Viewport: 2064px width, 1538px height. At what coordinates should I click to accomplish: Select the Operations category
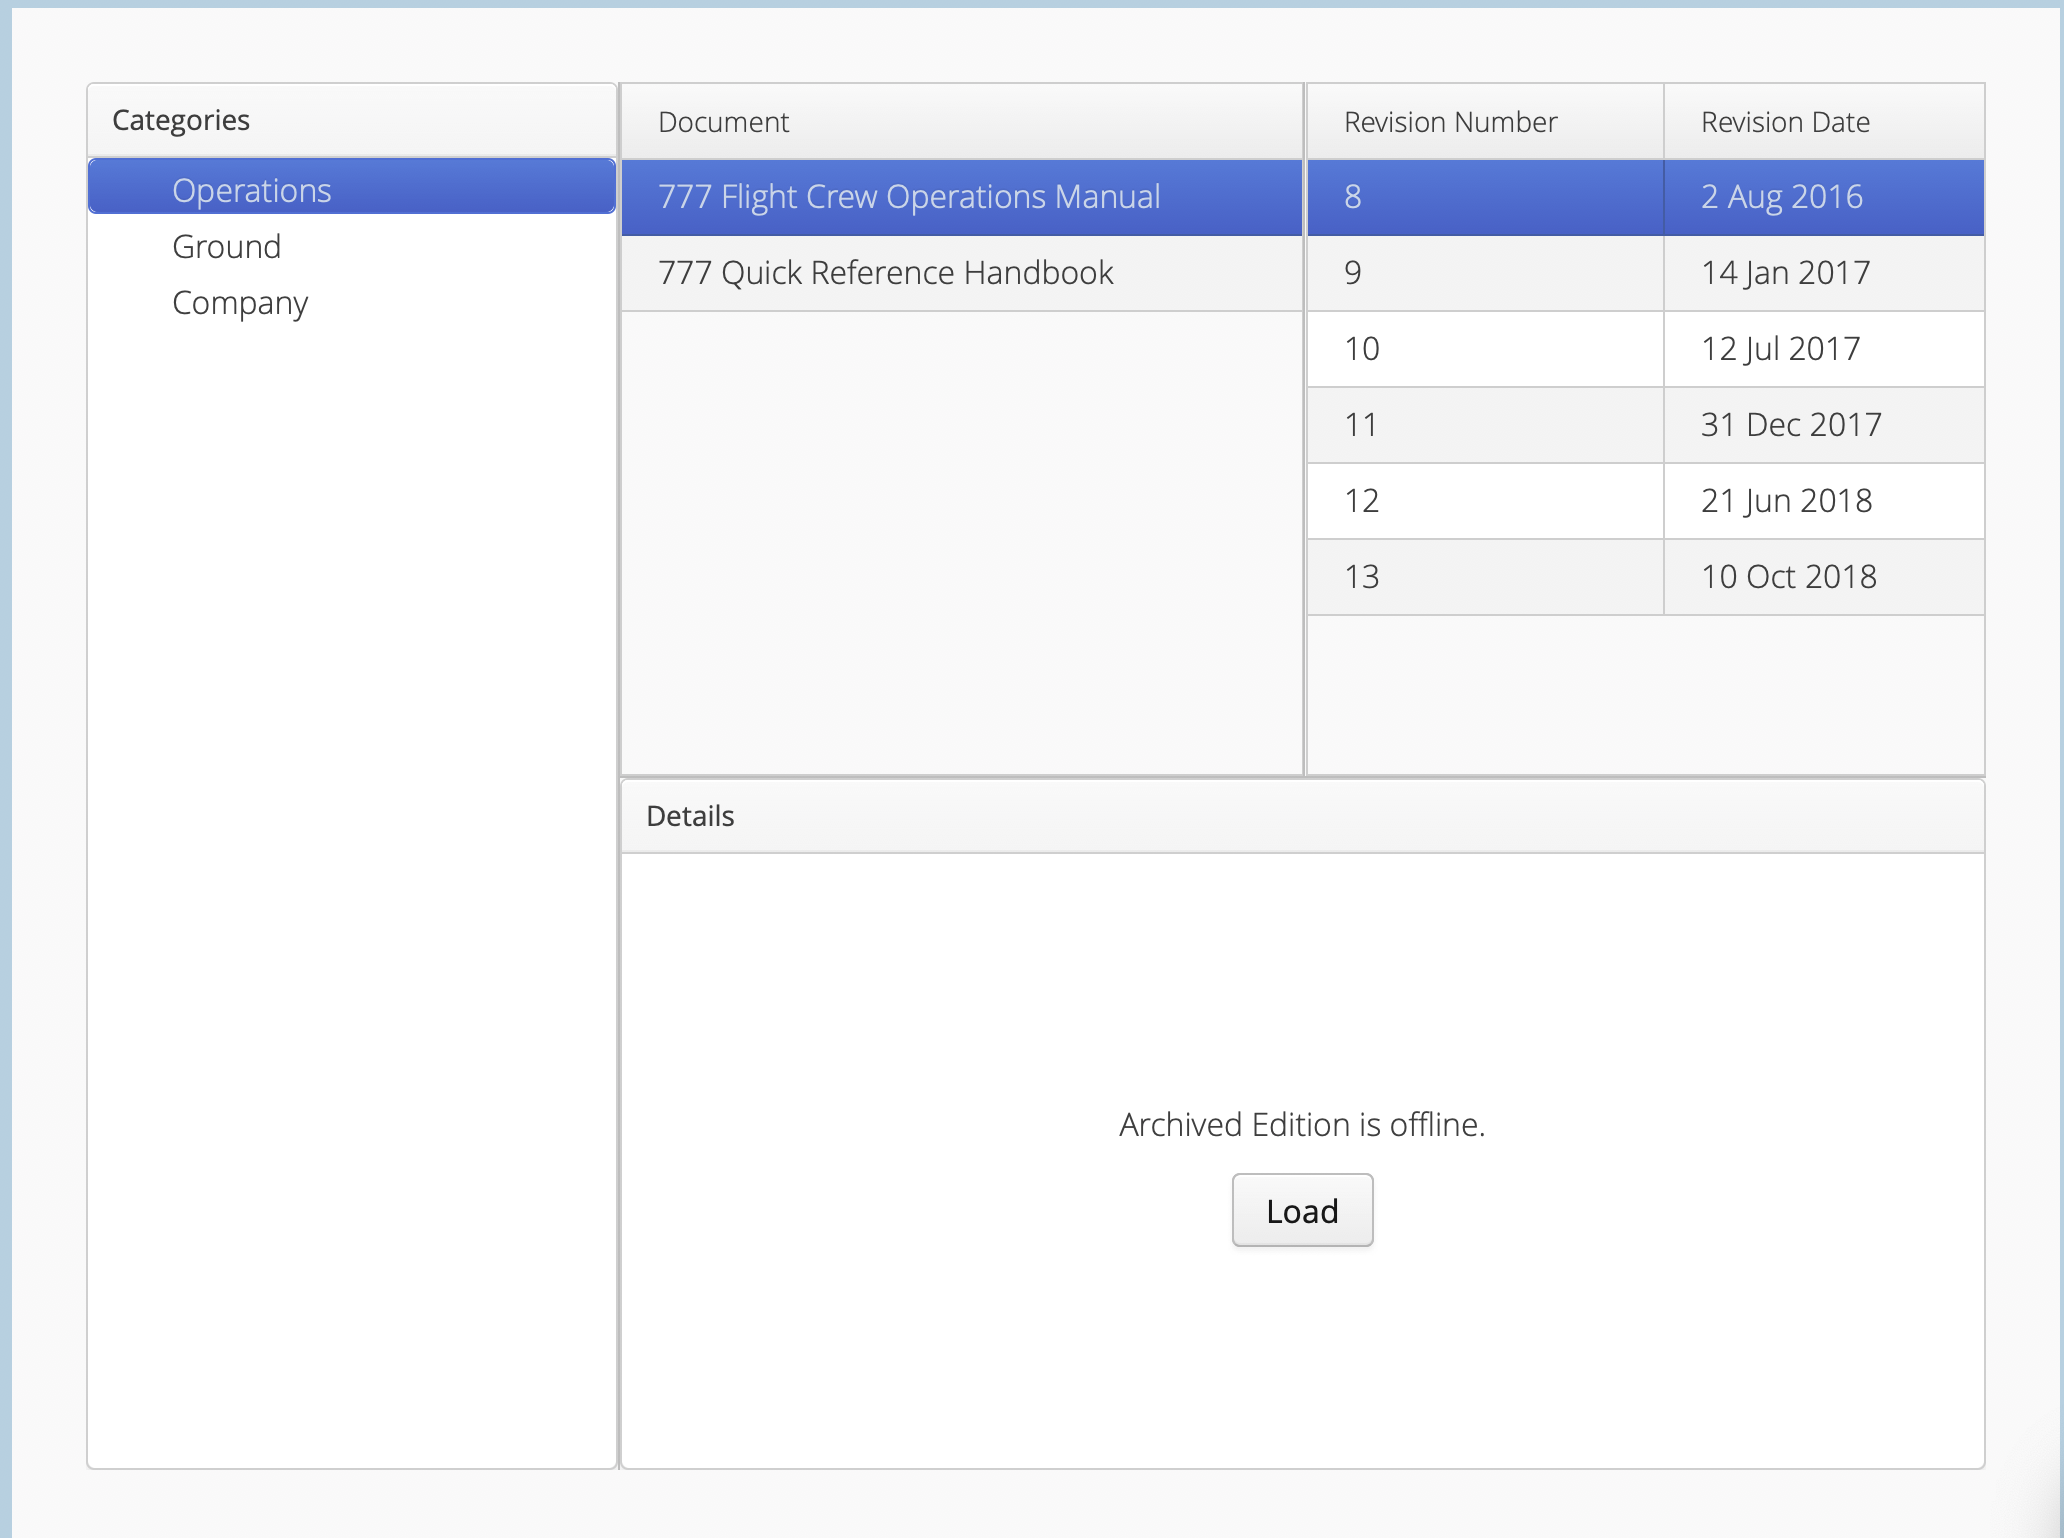[x=251, y=190]
